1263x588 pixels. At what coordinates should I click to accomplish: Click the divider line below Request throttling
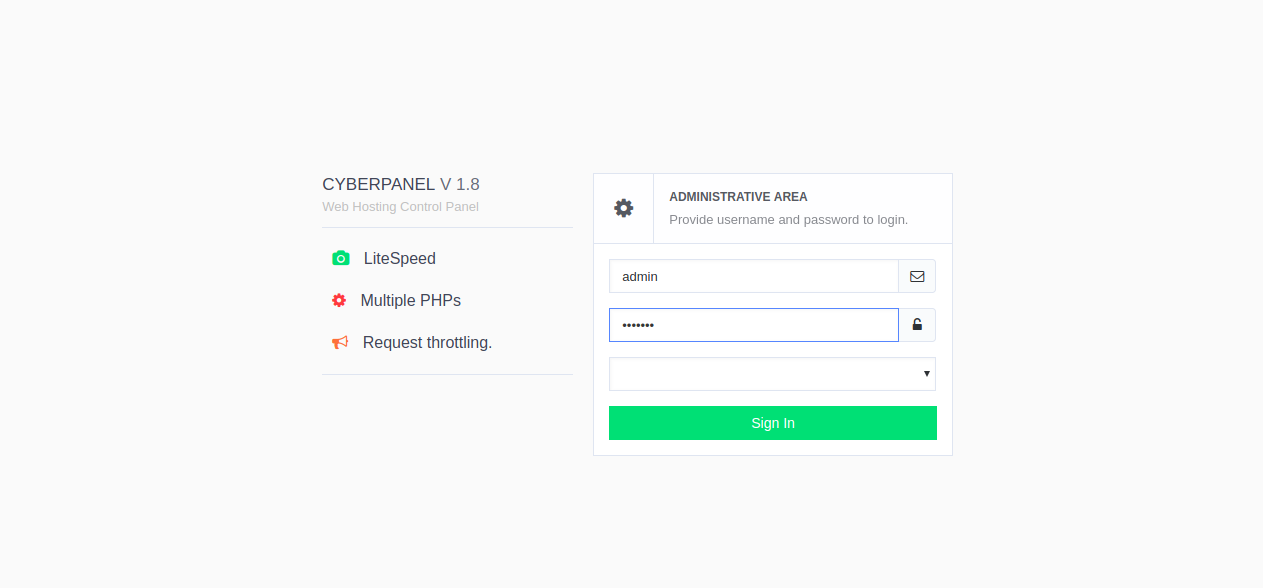(447, 374)
